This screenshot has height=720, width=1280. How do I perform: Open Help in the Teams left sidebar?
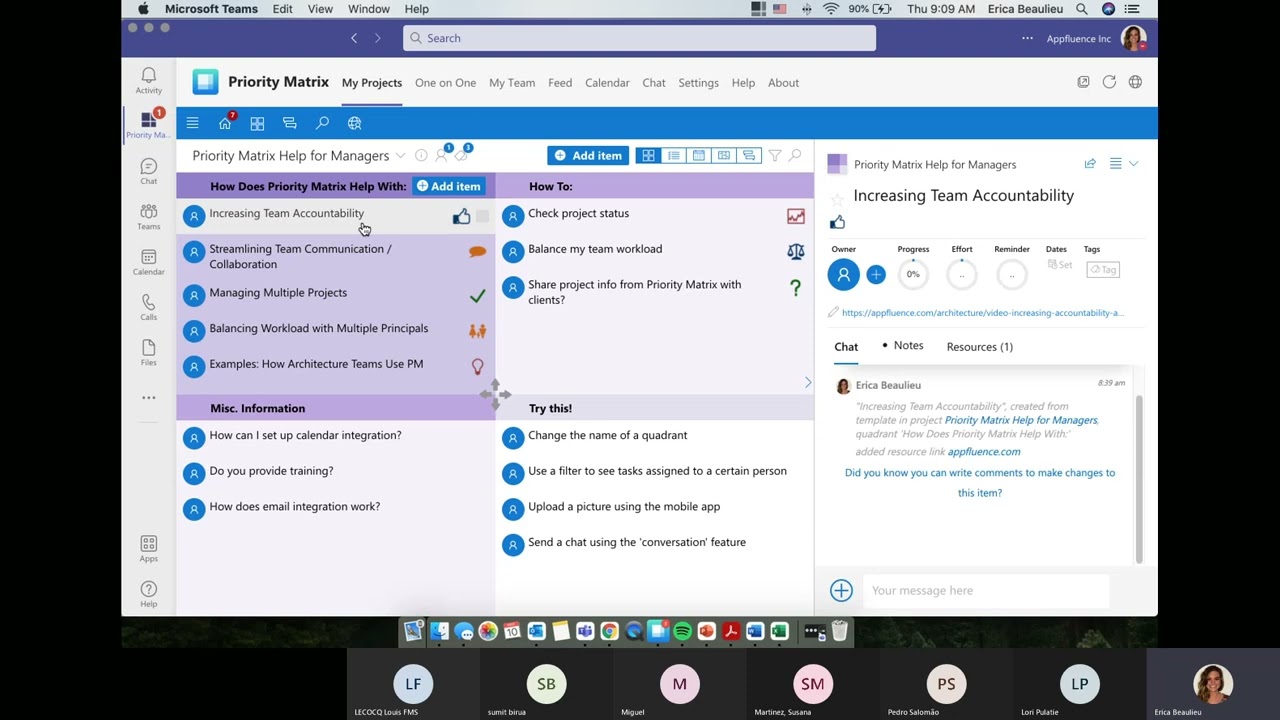[x=148, y=594]
